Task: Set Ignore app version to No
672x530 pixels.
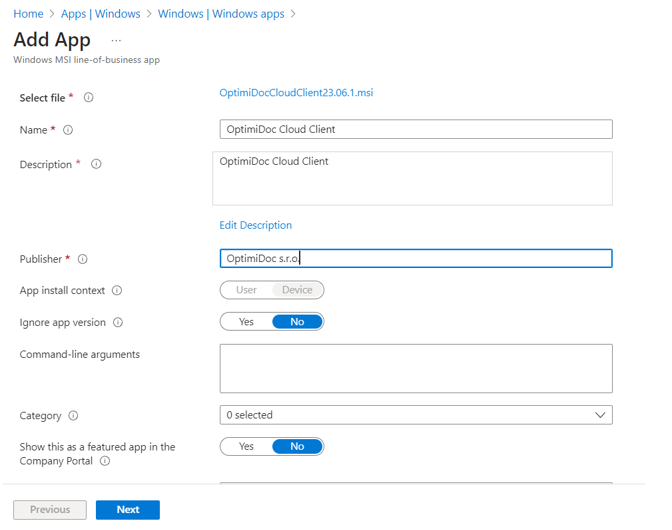Action: coord(297,322)
